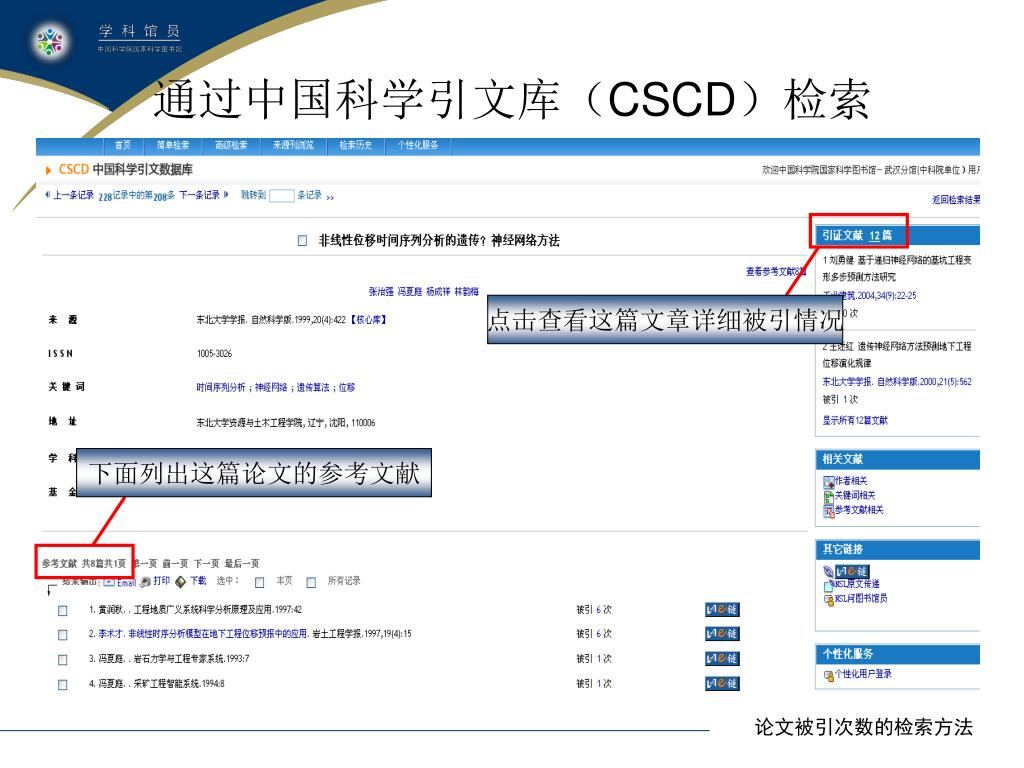Open the 检索历史 nav tab

[355, 145]
